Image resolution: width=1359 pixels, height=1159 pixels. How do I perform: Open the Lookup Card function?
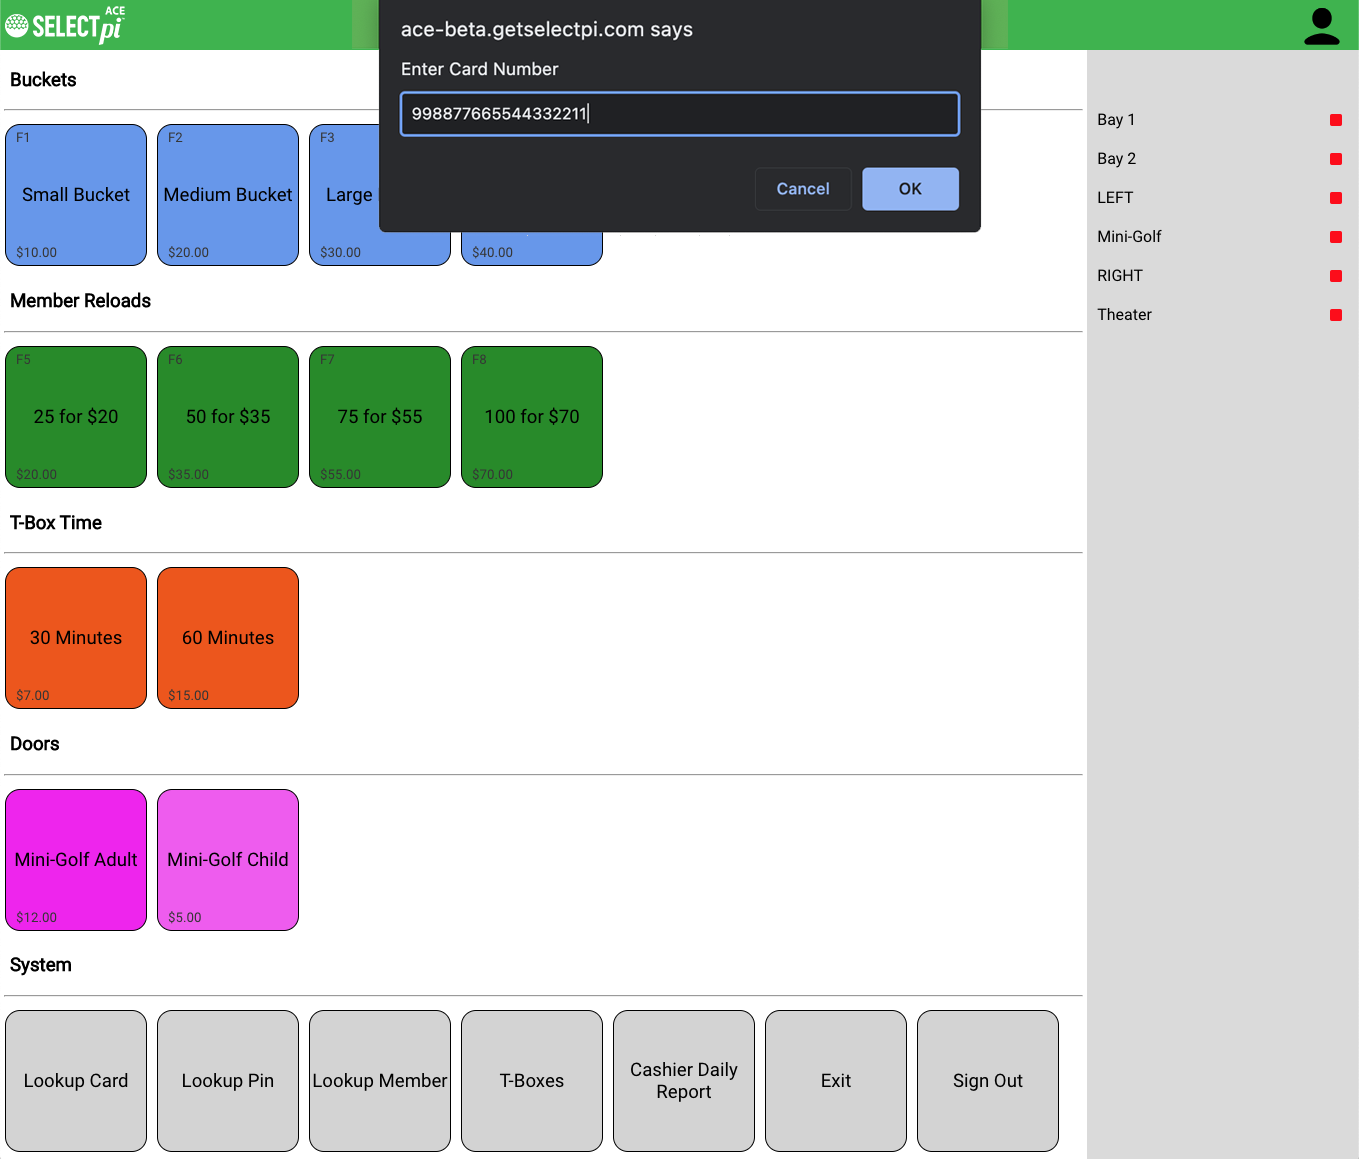tap(76, 1081)
